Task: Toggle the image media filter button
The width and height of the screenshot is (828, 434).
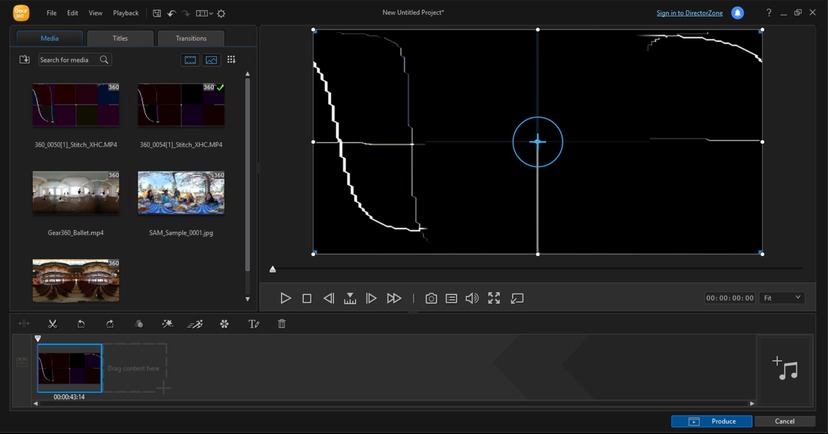Action: 211,60
